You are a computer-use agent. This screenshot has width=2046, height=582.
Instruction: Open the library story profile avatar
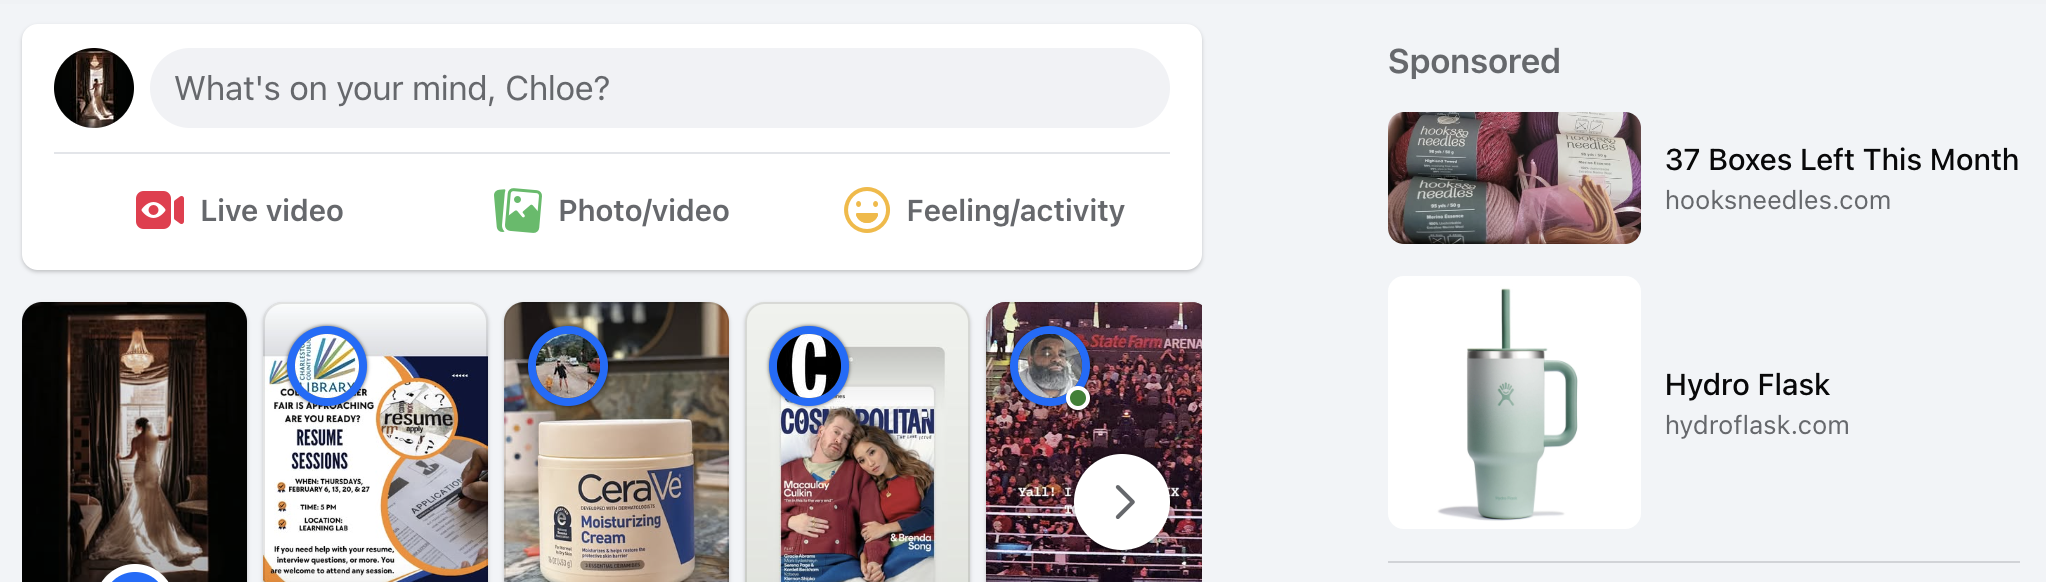tap(327, 365)
